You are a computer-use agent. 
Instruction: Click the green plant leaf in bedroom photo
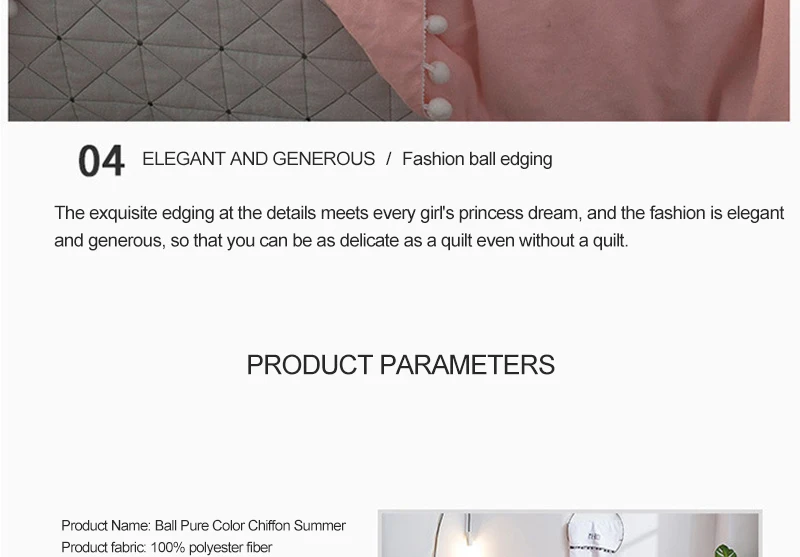[726, 551]
